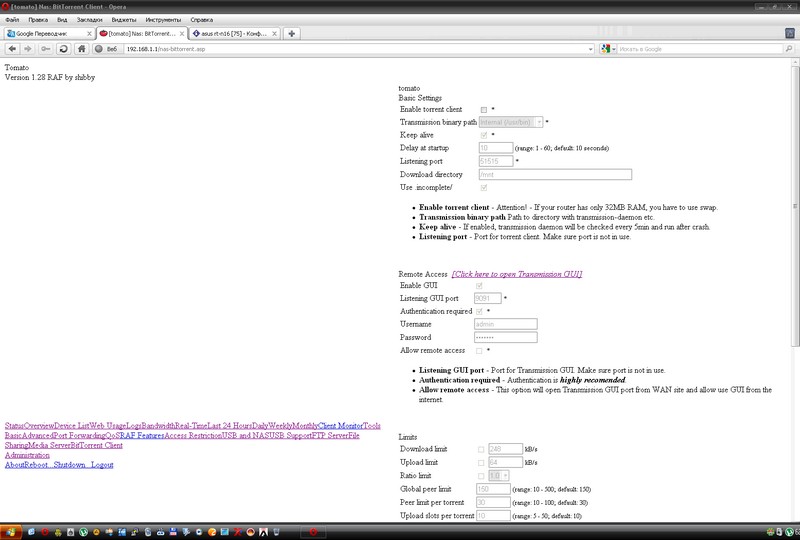
Task: Open the floppy disk icon in taskbar
Action: (173, 532)
